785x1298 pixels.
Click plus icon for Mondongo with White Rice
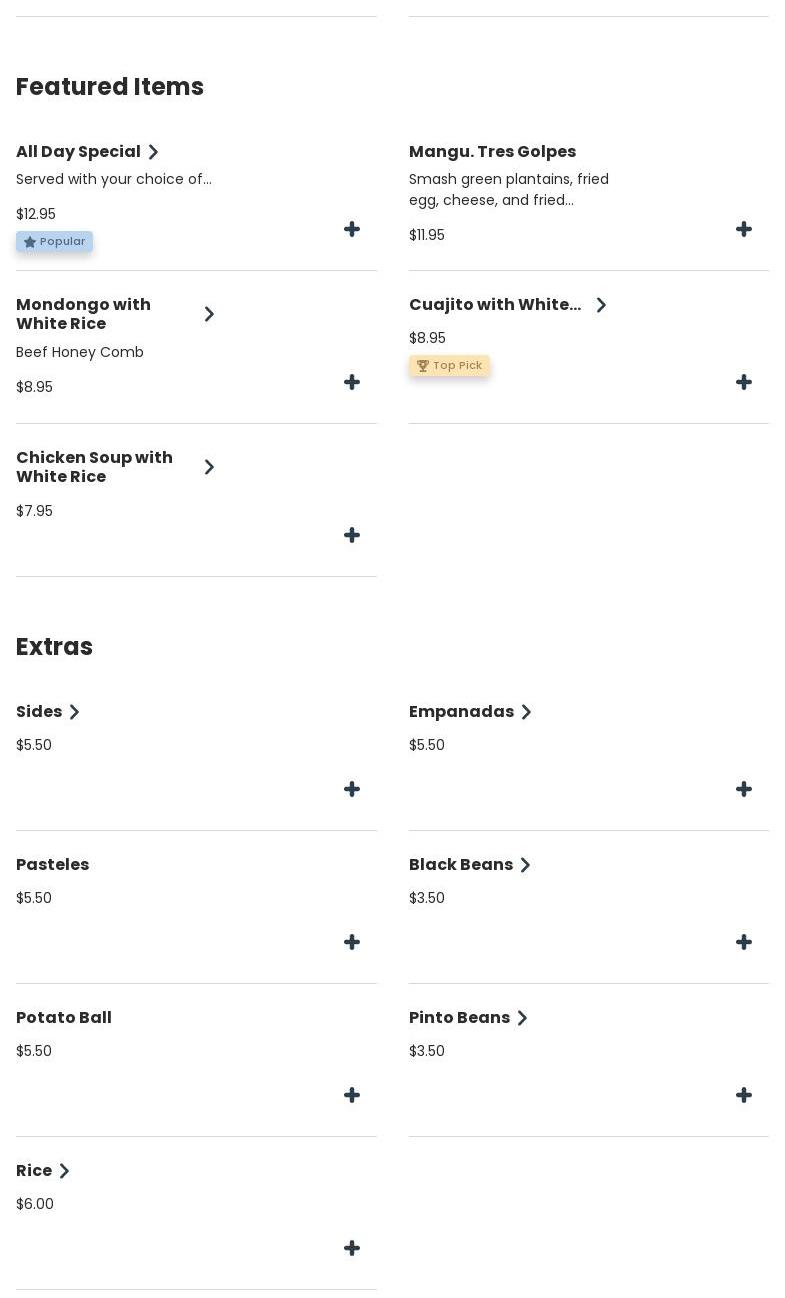pyautogui.click(x=352, y=383)
